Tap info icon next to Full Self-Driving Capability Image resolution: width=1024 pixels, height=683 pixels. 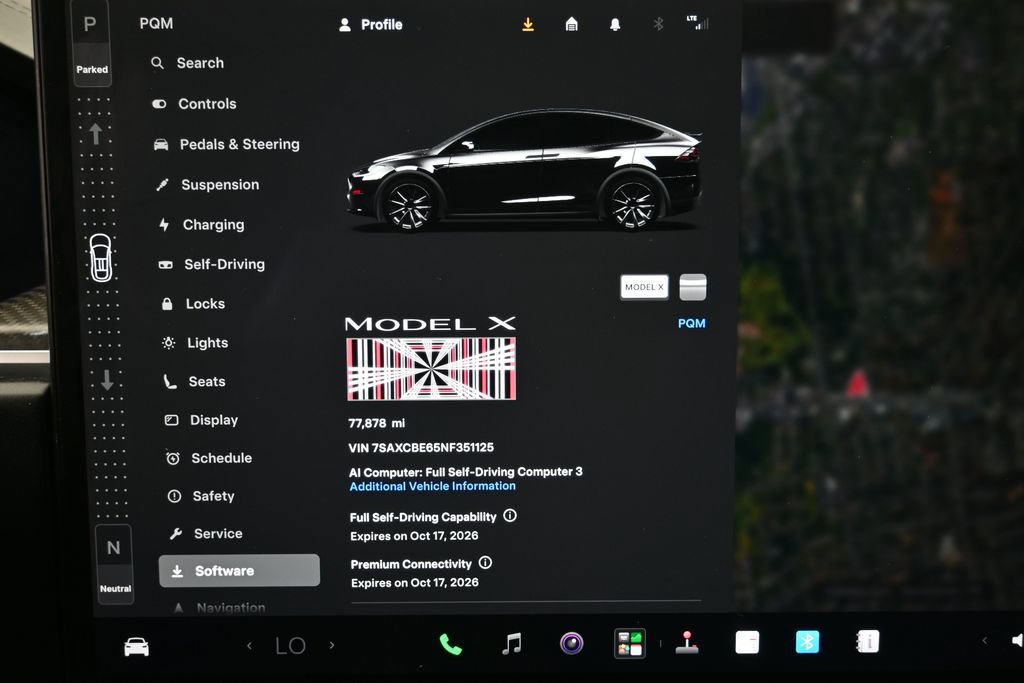pyautogui.click(x=510, y=516)
